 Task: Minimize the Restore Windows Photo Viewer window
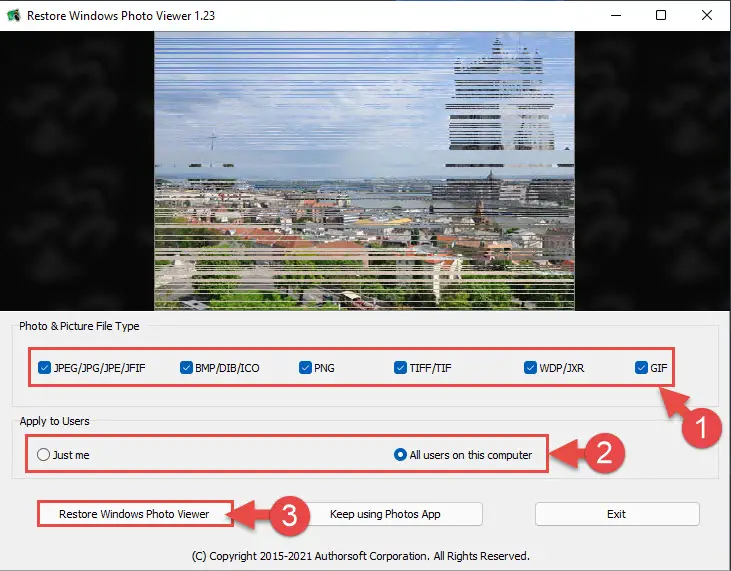(616, 15)
